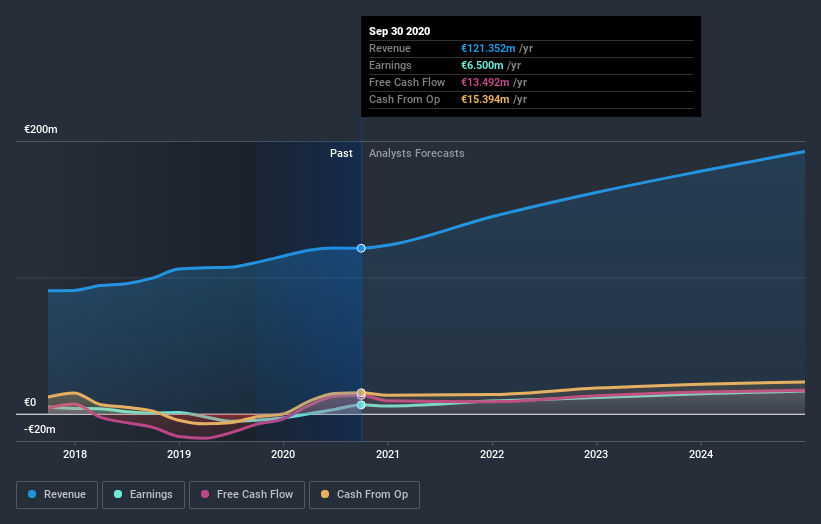This screenshot has height=524, width=821.
Task: Select the 2024 x-axis label
Action: pyautogui.click(x=701, y=454)
